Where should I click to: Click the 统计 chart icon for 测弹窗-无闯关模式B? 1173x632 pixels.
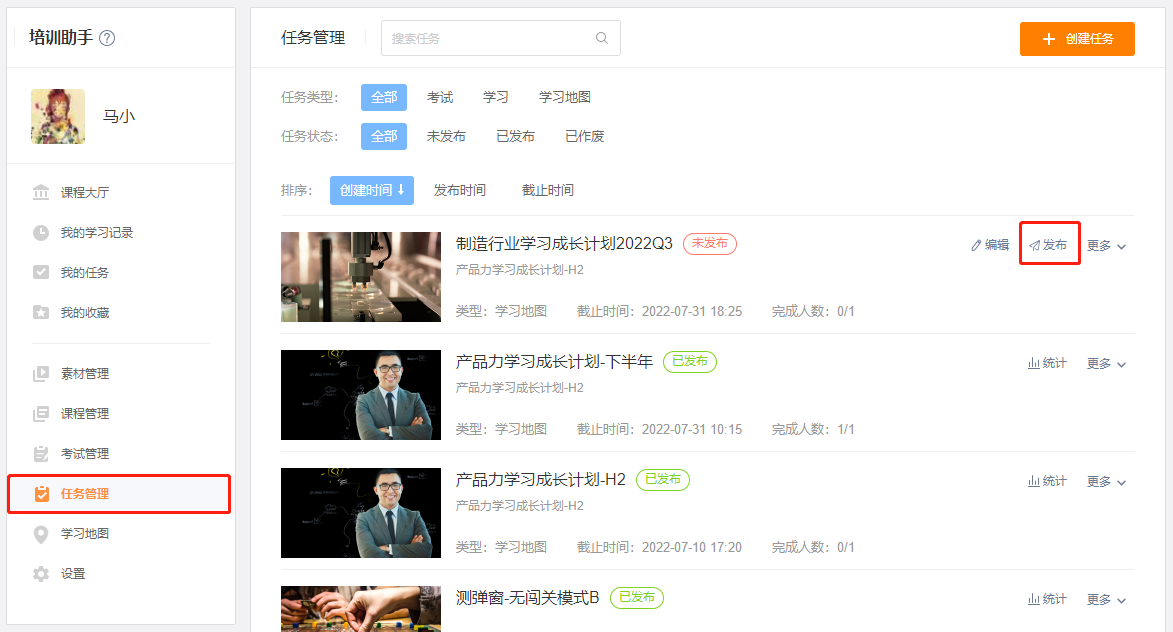pyautogui.click(x=1033, y=599)
